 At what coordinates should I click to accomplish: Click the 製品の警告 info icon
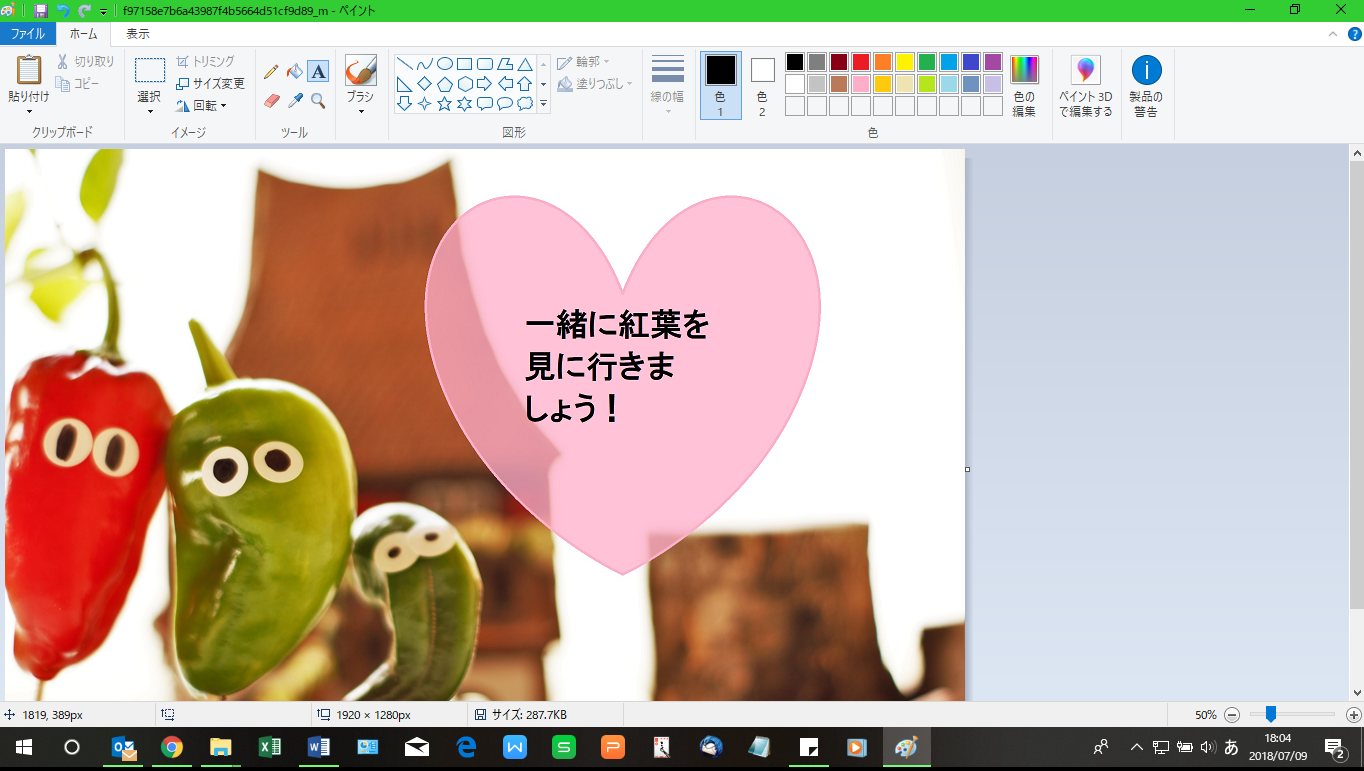1146,70
